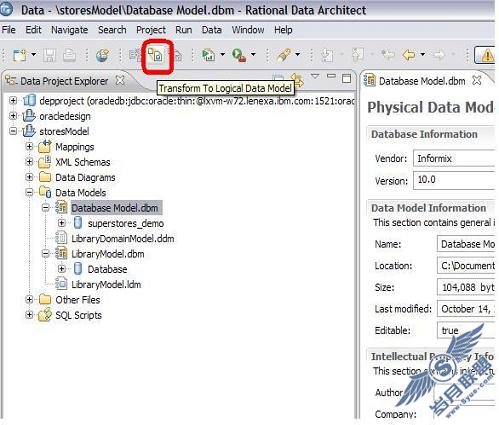Screen dimensions: 499x425
Task: Collapse the storesModel project node
Action: coord(13,131)
